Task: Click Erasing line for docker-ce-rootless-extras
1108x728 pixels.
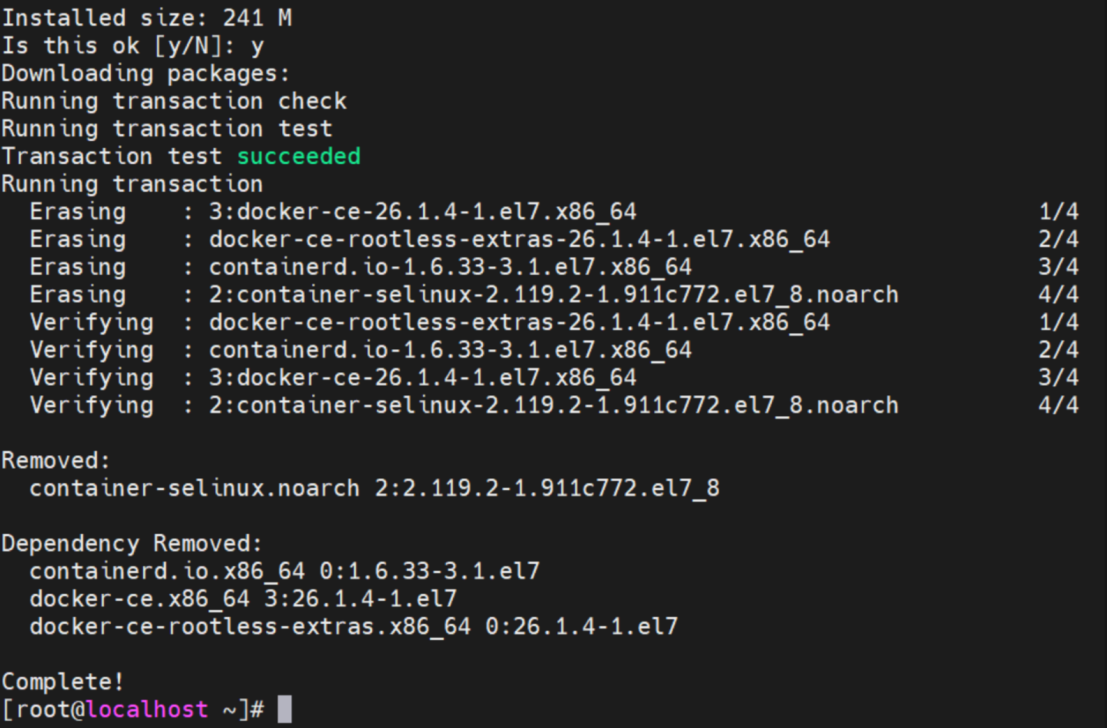Action: click(554, 239)
